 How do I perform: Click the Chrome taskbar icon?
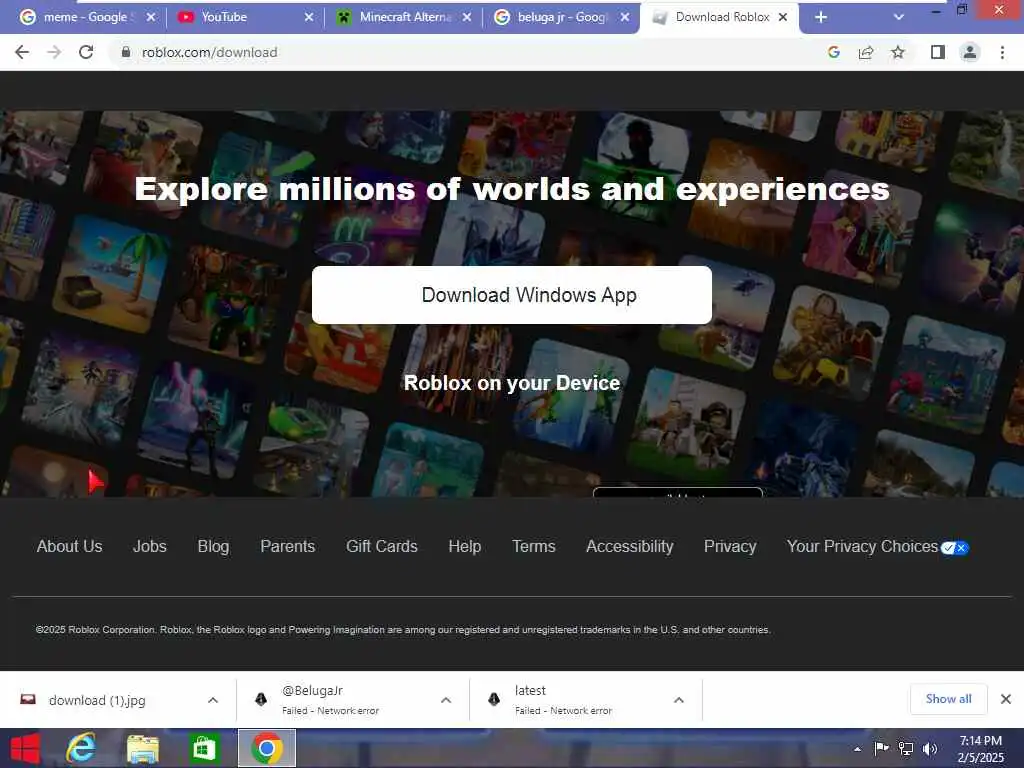click(x=266, y=748)
